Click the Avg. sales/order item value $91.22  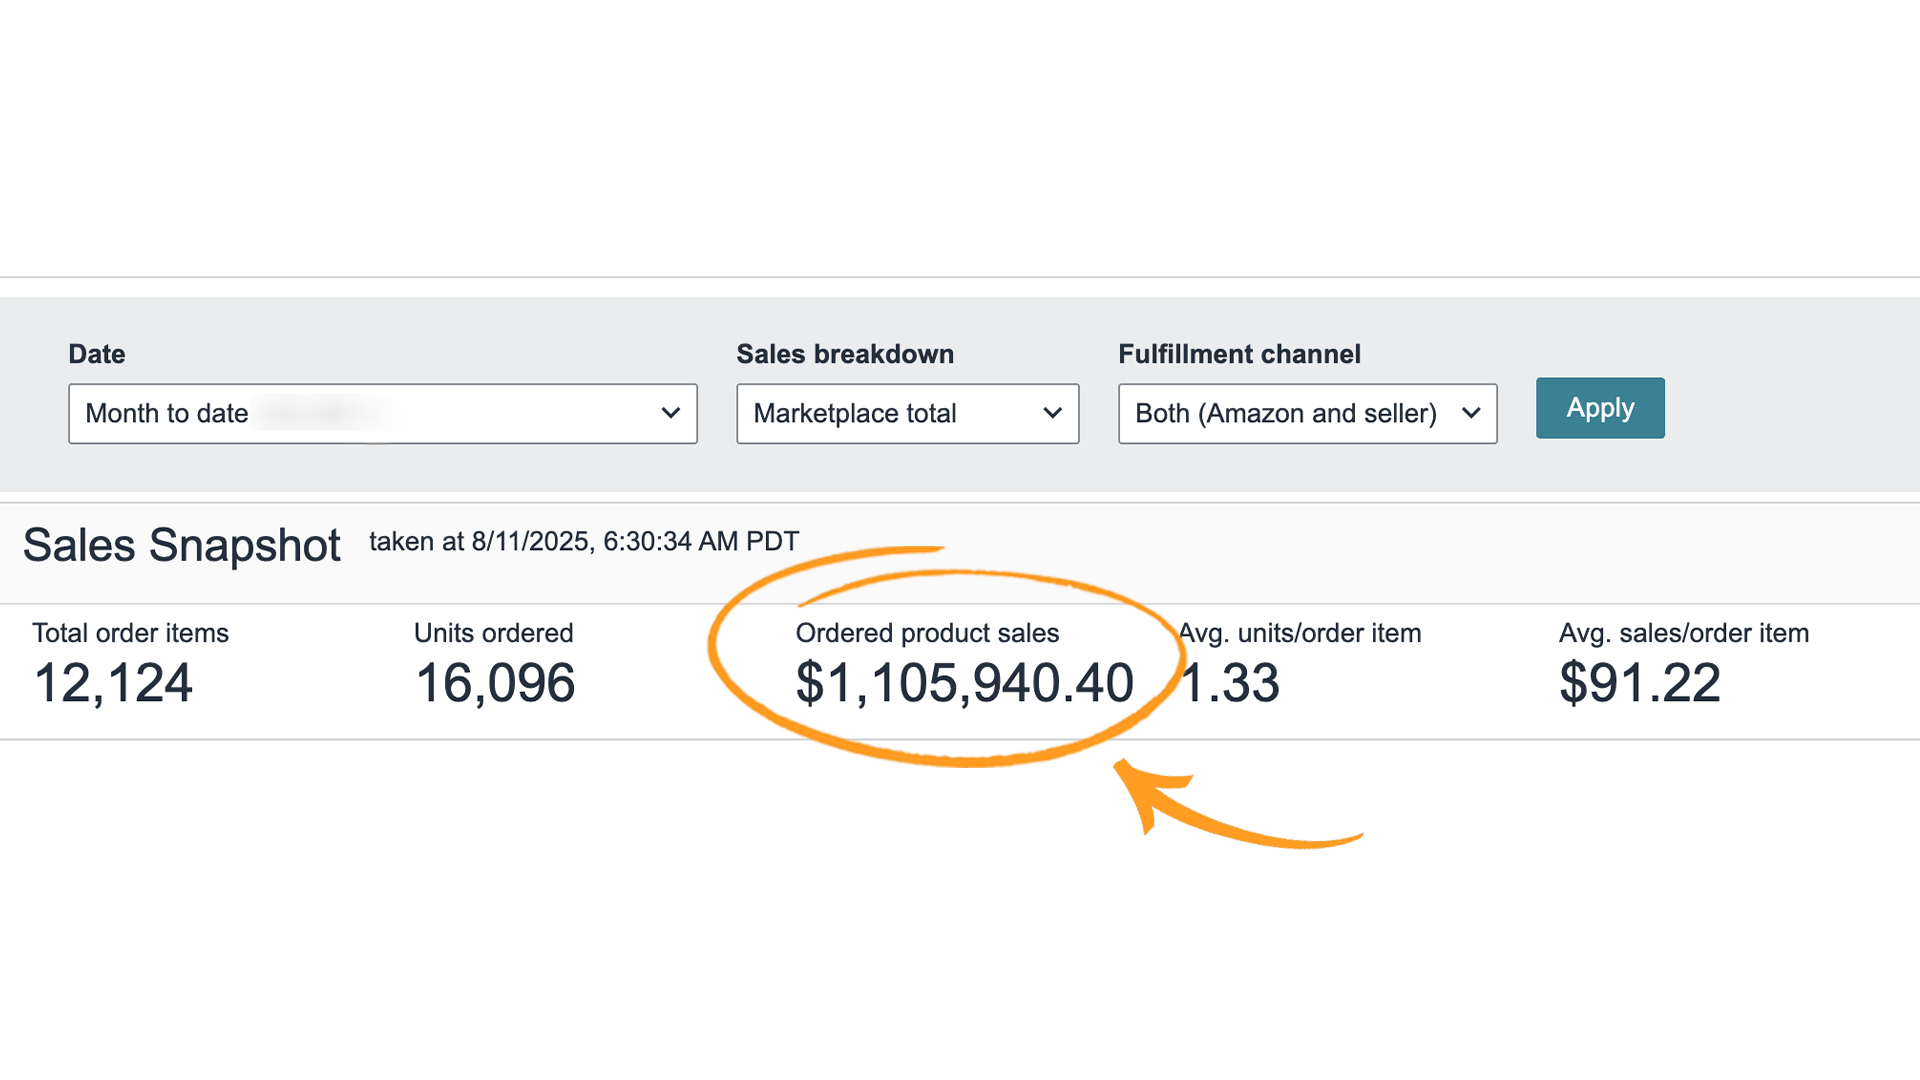pos(1641,683)
